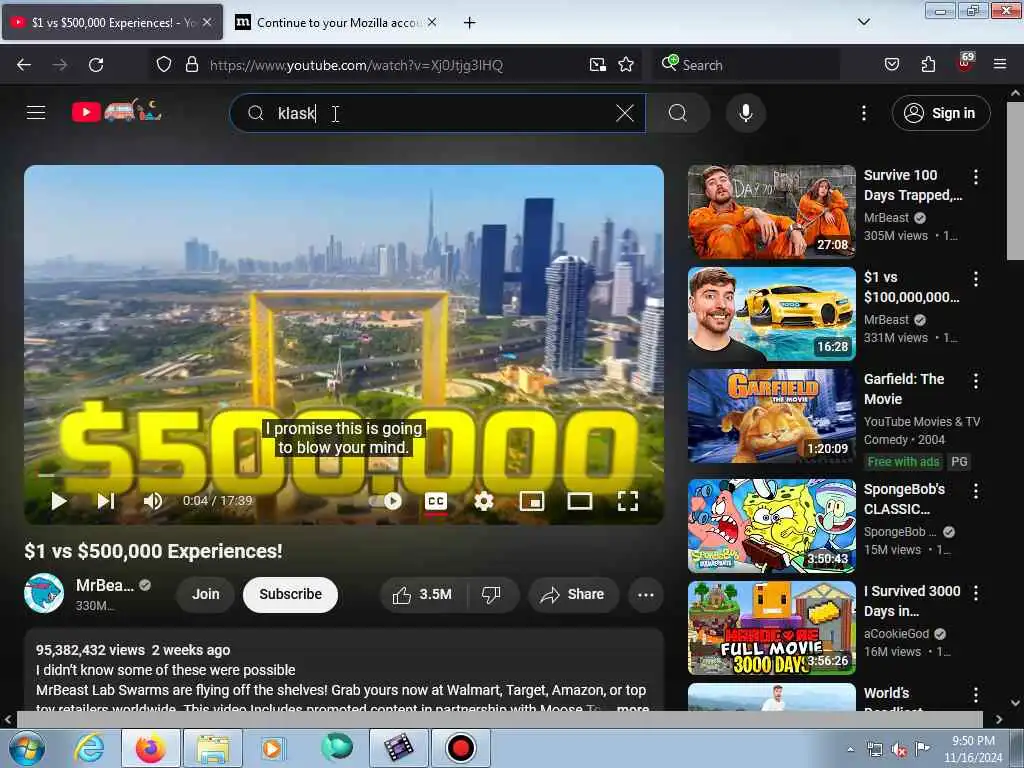Open the MrBeast channel avatar
Viewport: 1024px width, 768px height.
point(44,593)
